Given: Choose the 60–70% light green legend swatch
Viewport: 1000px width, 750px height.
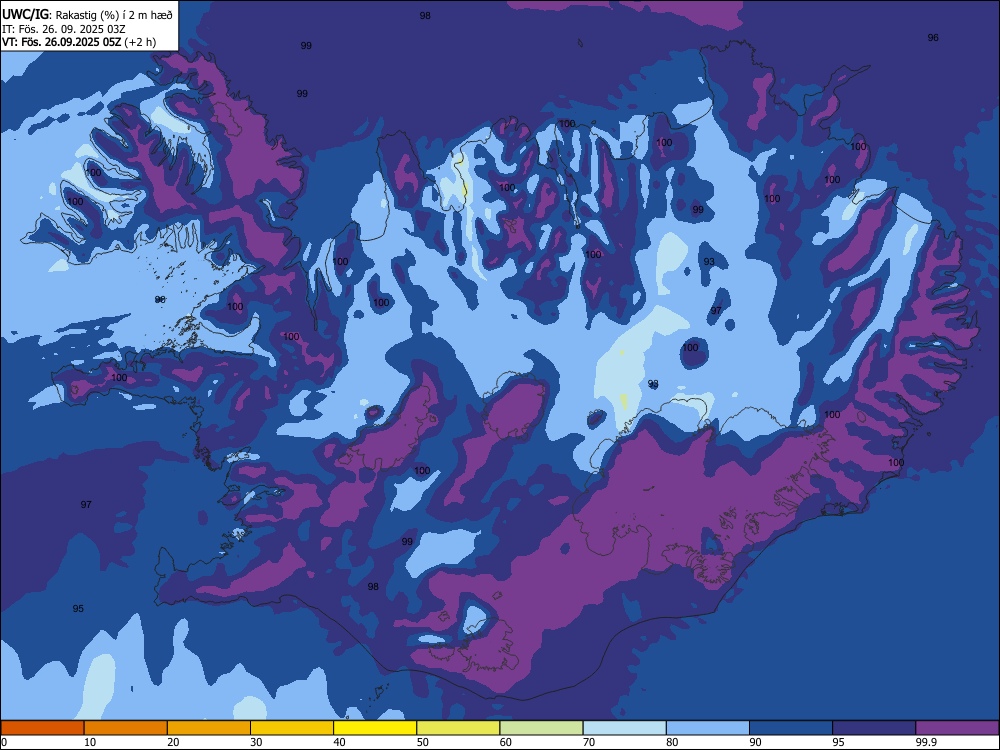Looking at the screenshot, I should [x=541, y=728].
